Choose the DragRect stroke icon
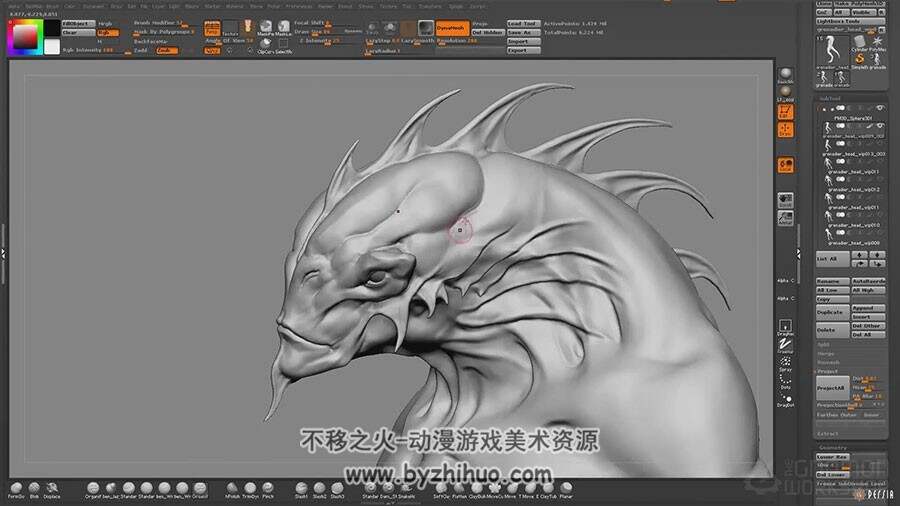900x506 pixels. tap(785, 327)
